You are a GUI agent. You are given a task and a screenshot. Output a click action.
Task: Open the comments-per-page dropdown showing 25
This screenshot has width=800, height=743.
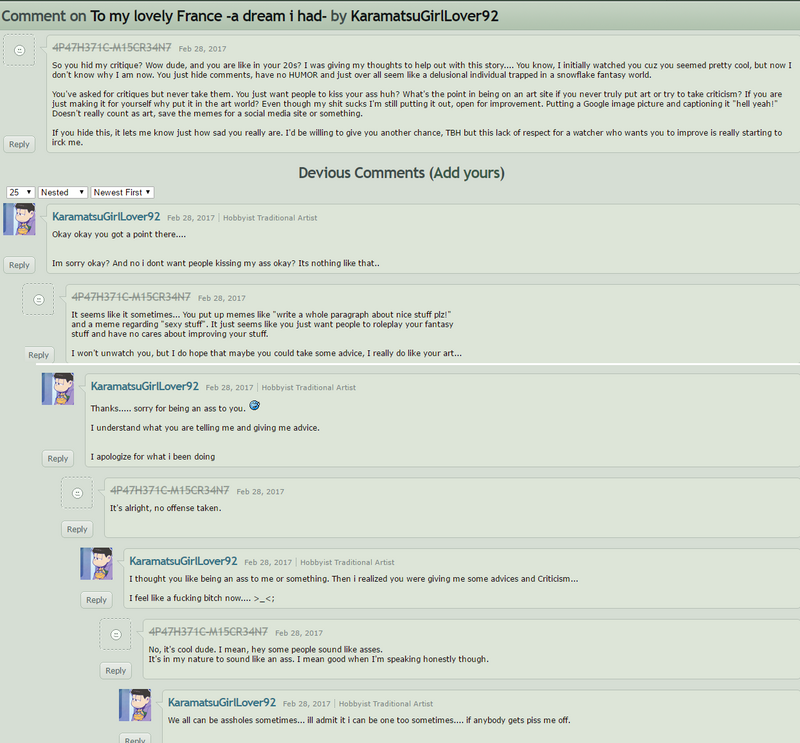point(20,192)
